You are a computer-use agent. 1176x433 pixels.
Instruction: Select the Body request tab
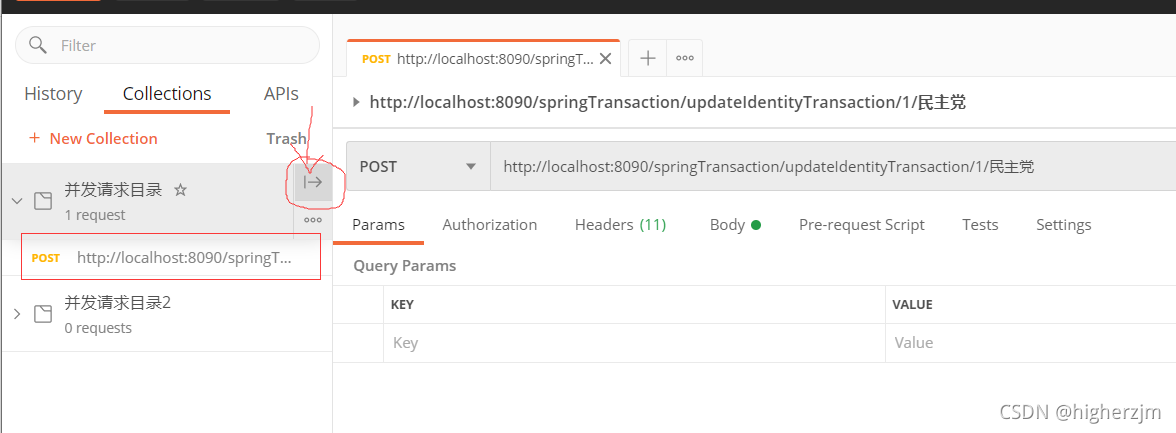pos(735,224)
